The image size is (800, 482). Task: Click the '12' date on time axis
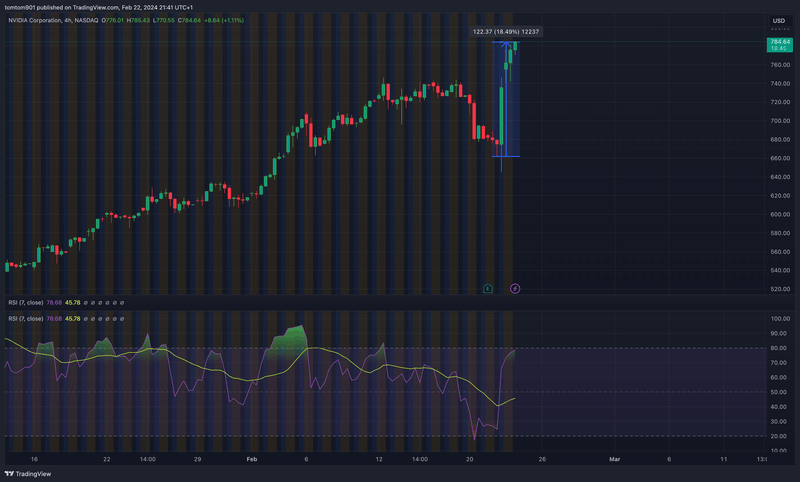click(379, 460)
